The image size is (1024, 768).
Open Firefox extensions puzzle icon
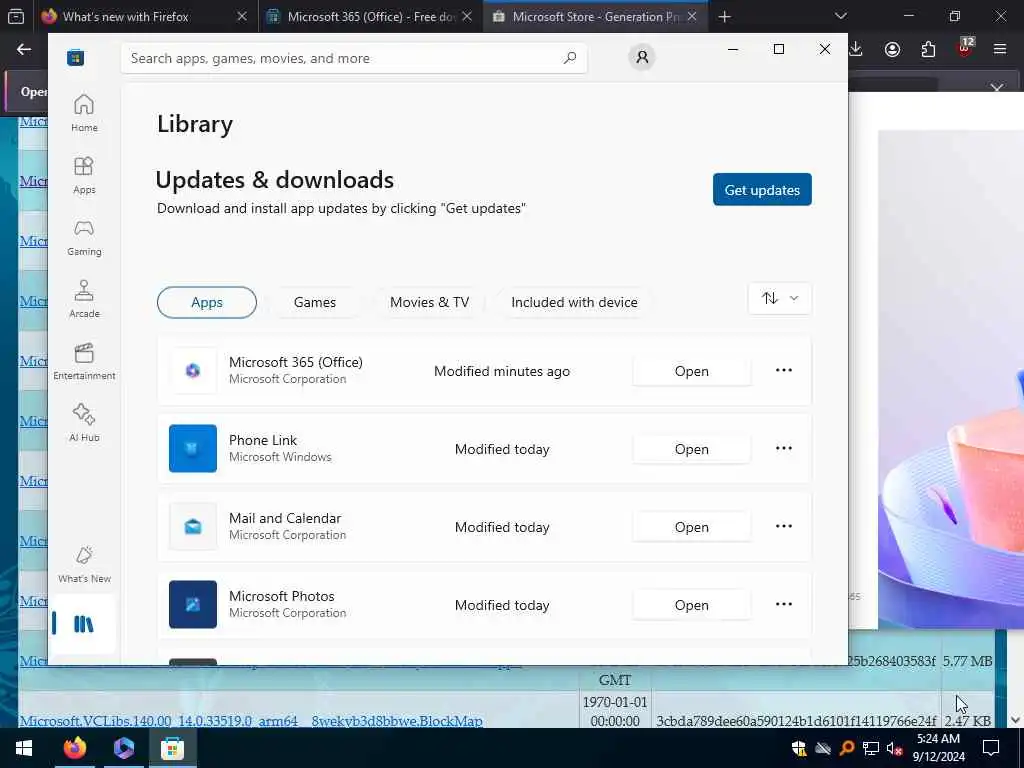tap(928, 49)
